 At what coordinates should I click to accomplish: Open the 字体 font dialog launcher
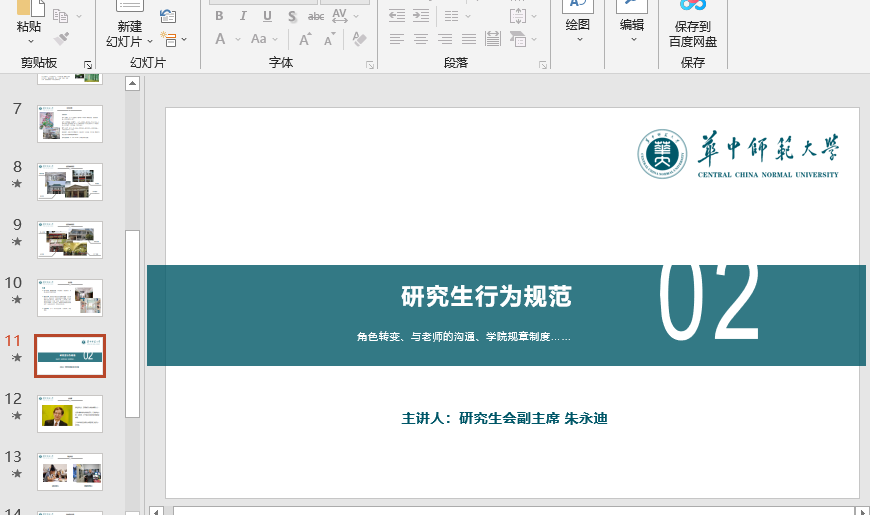coord(370,65)
